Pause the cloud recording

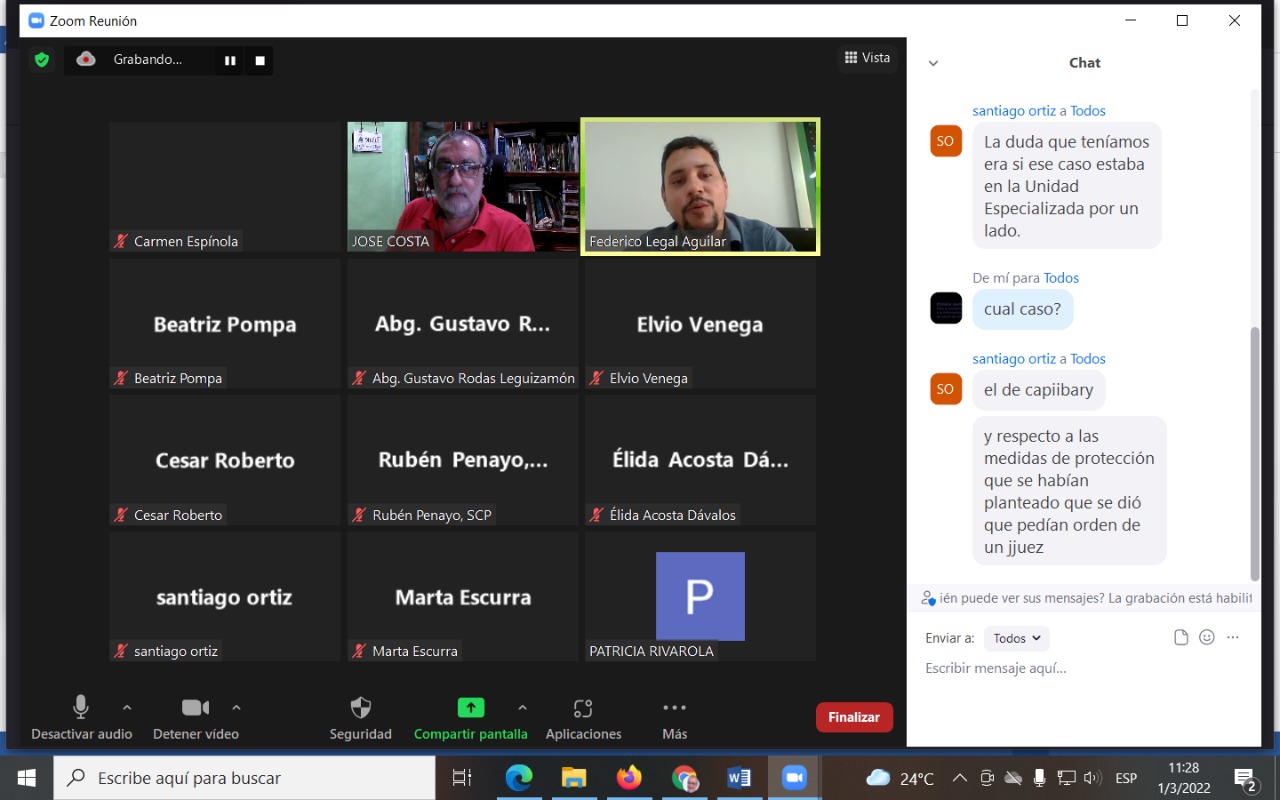coord(230,61)
